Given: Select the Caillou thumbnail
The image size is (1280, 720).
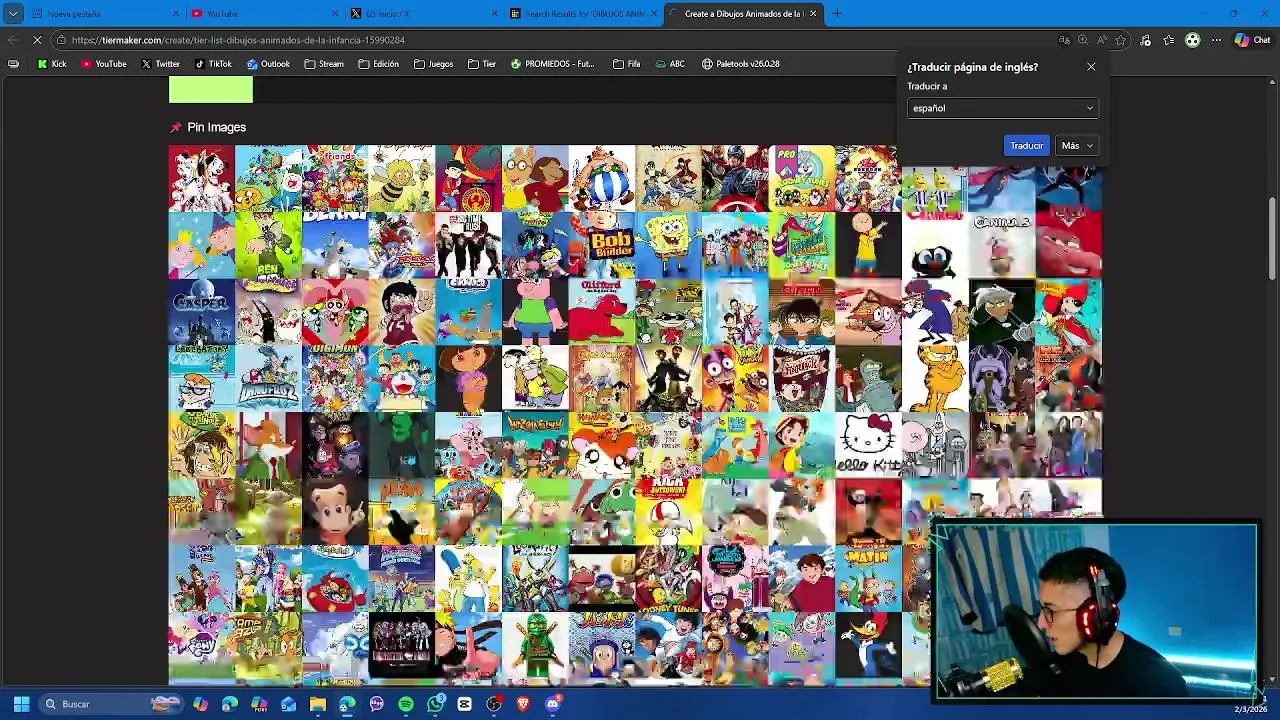Looking at the screenshot, I should tap(868, 245).
